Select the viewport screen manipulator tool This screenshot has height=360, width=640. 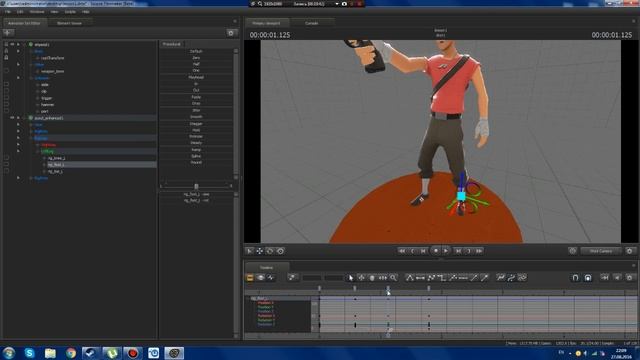[280, 251]
